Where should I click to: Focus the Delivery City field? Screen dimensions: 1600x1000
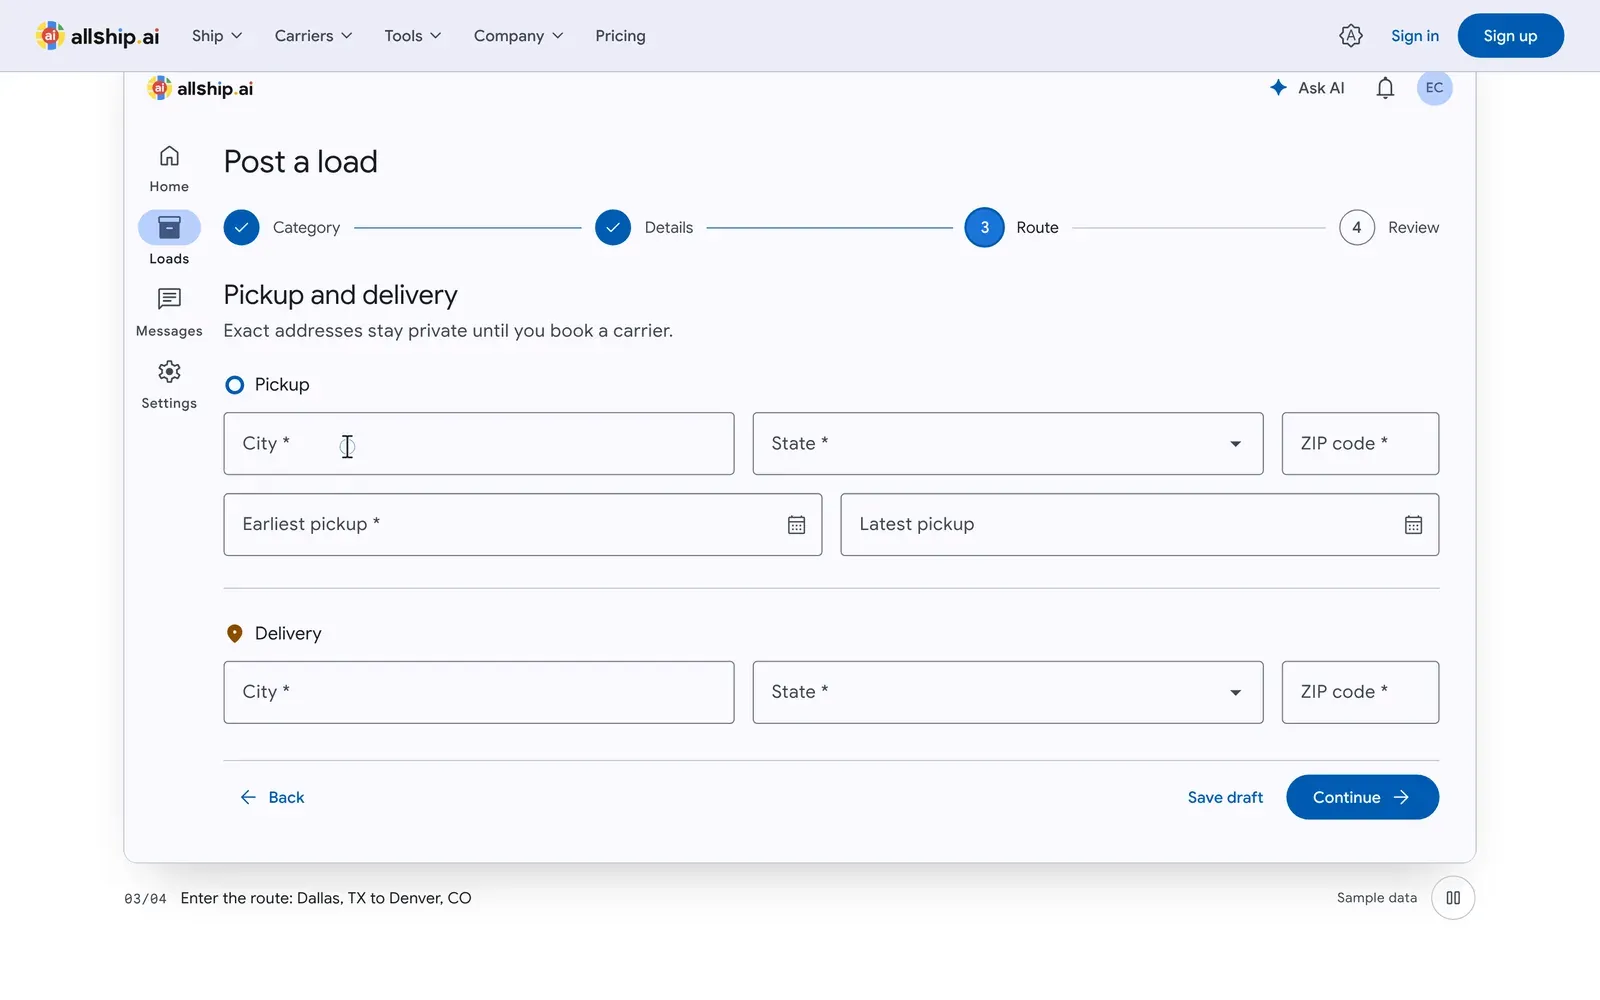click(x=479, y=692)
